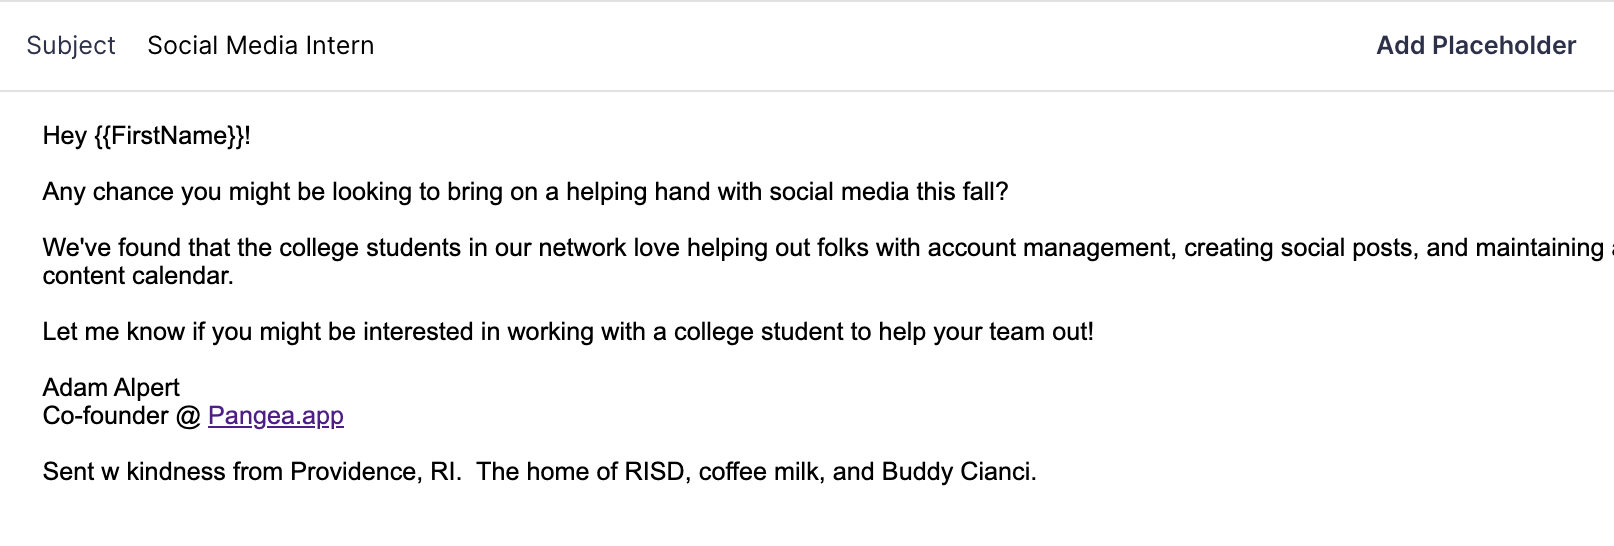
Task: Click the name Buddy Cianci
Action: pos(957,472)
